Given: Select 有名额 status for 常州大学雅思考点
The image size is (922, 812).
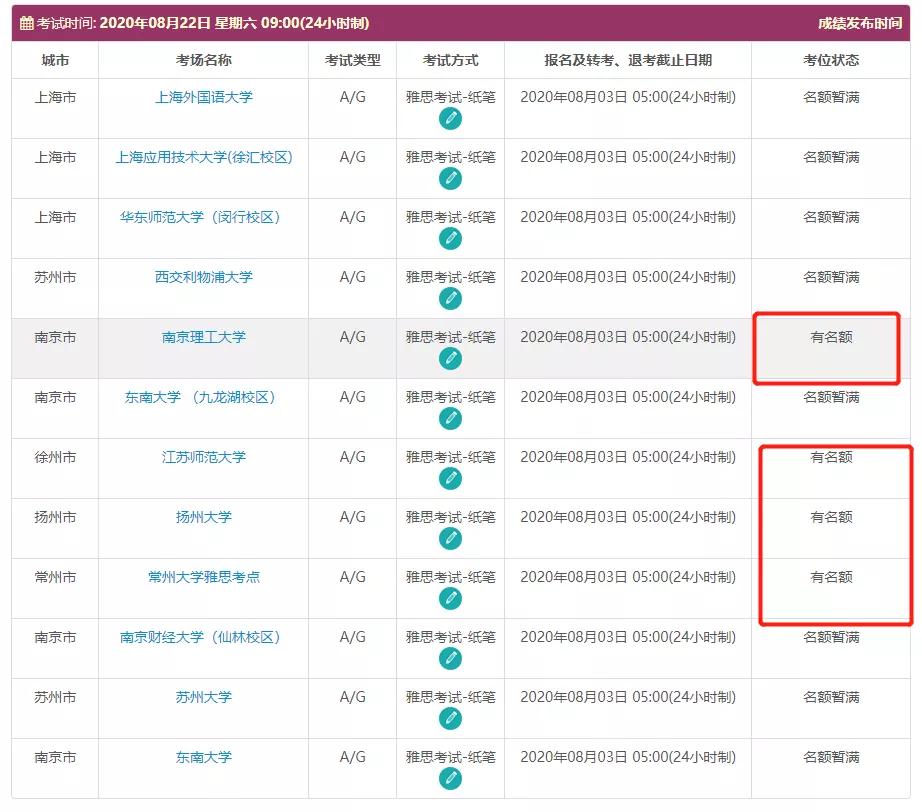Looking at the screenshot, I should point(831,577).
